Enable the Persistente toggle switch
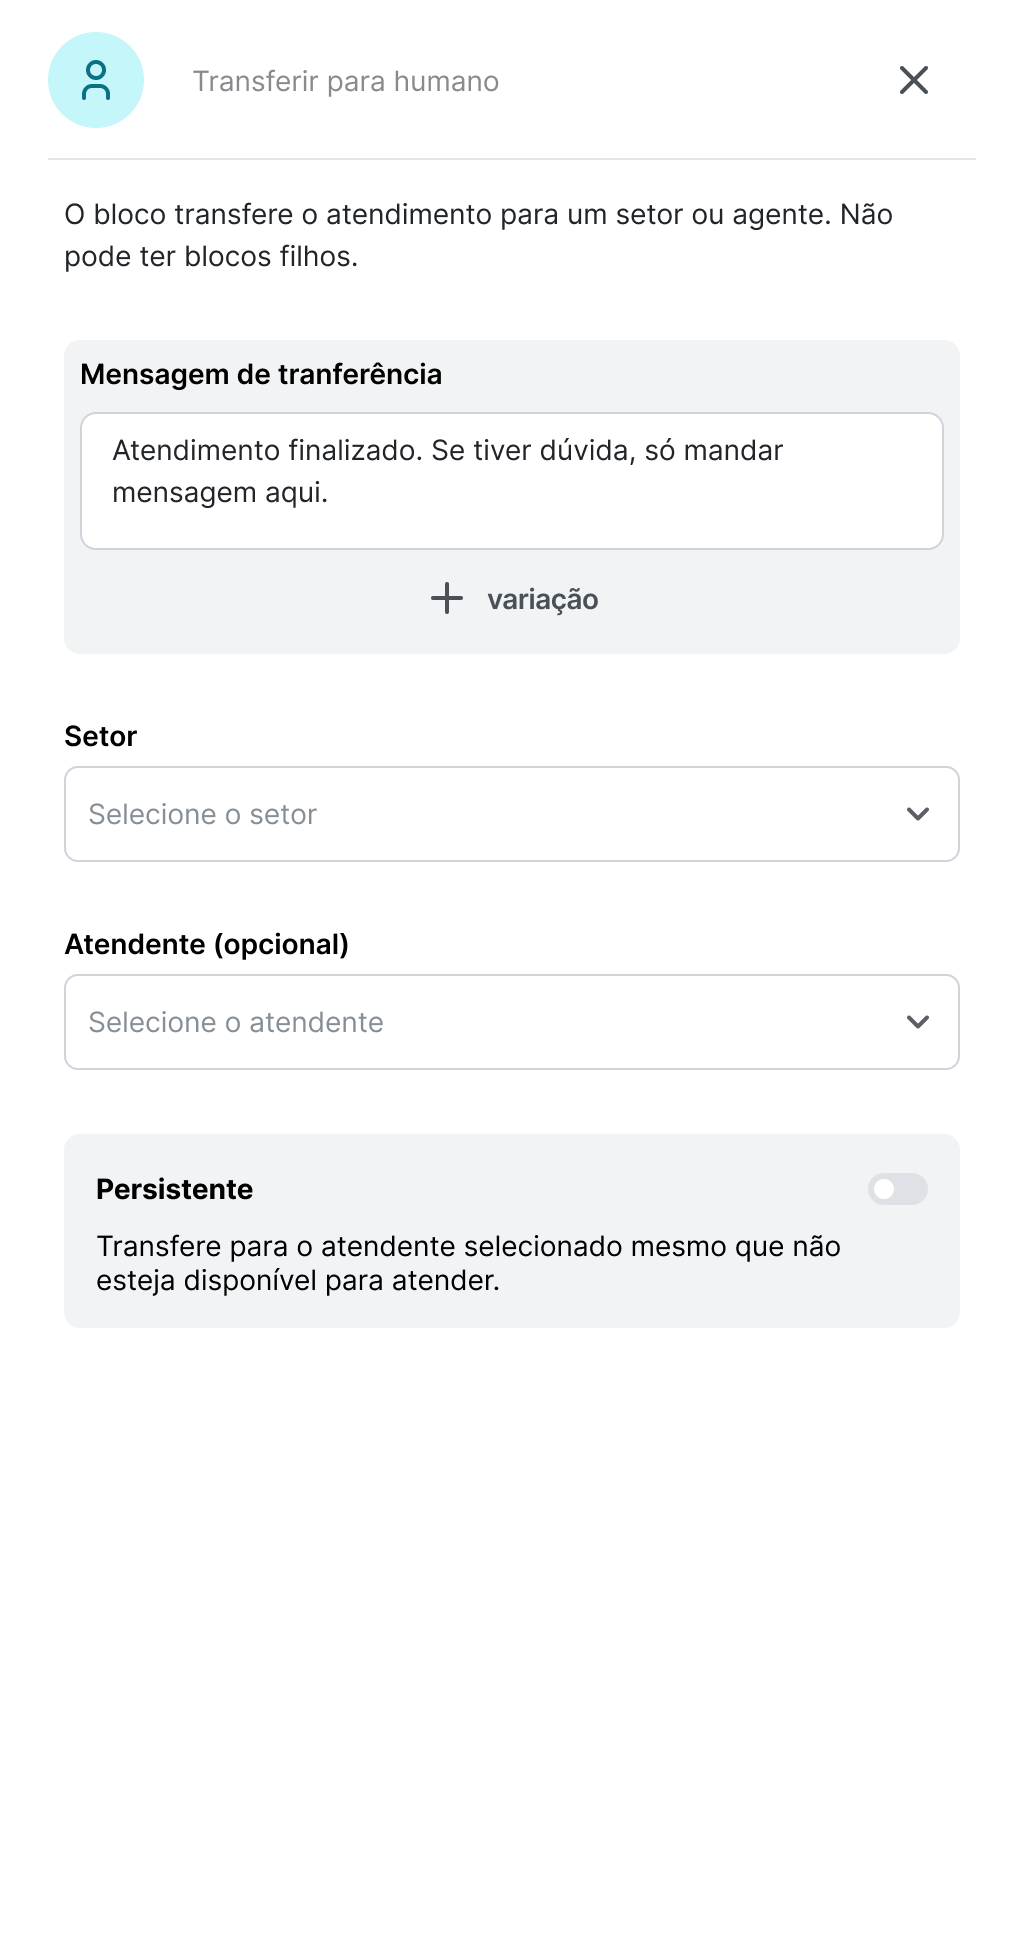The height and width of the screenshot is (1936, 1024). tap(897, 1189)
